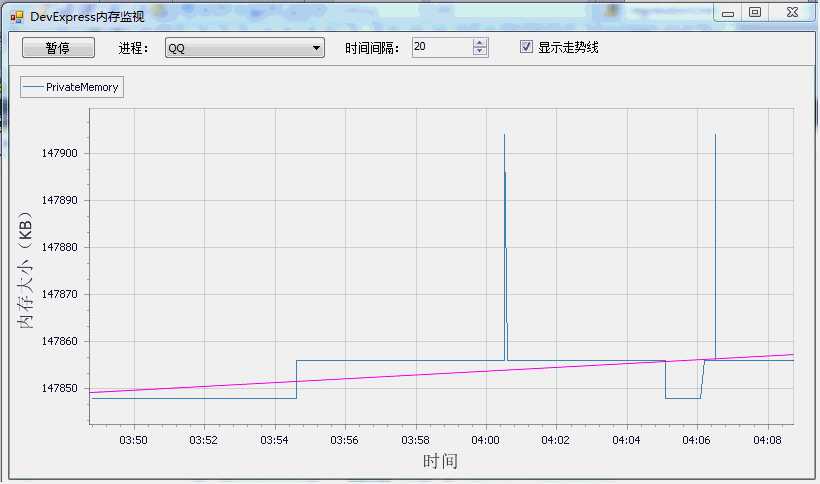Click the 03:50 time axis label
The width and height of the screenshot is (820, 484).
click(133, 440)
